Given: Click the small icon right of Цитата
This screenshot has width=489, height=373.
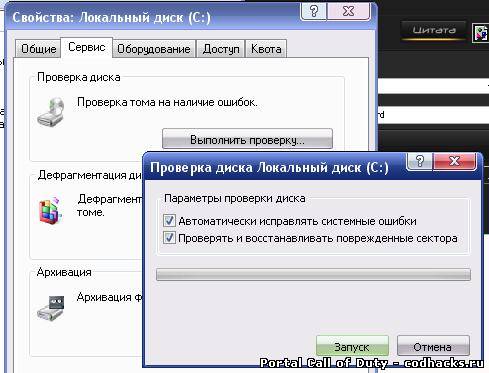Looking at the screenshot, I should tap(481, 33).
